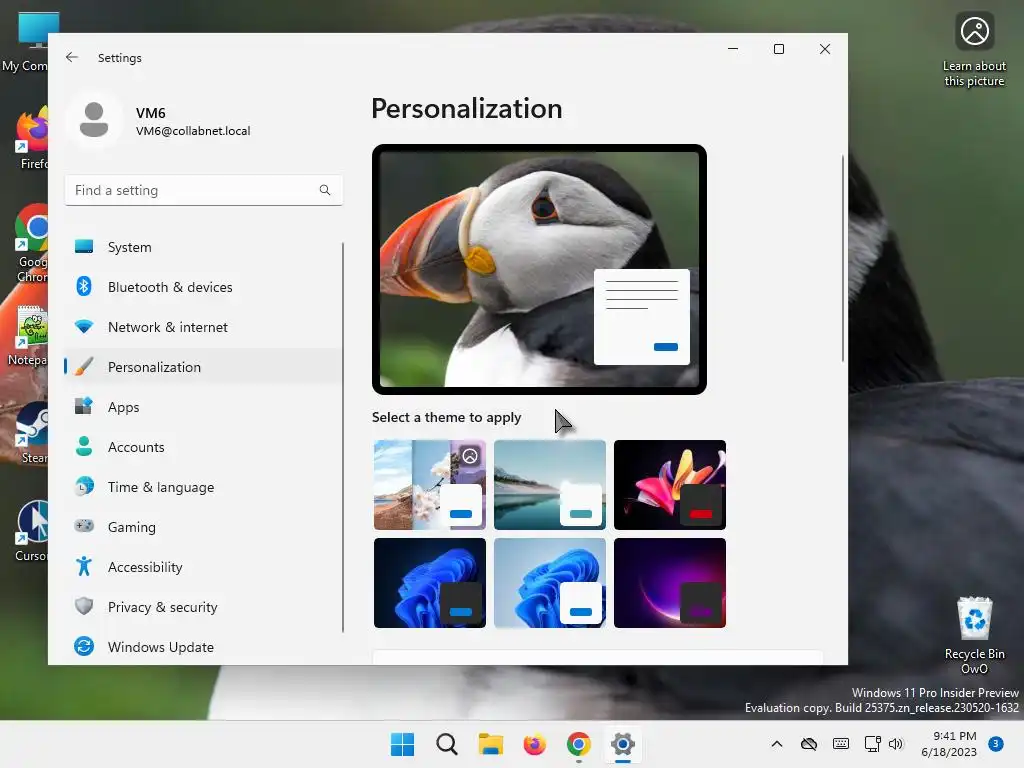Minimize the Settings window

(733, 49)
